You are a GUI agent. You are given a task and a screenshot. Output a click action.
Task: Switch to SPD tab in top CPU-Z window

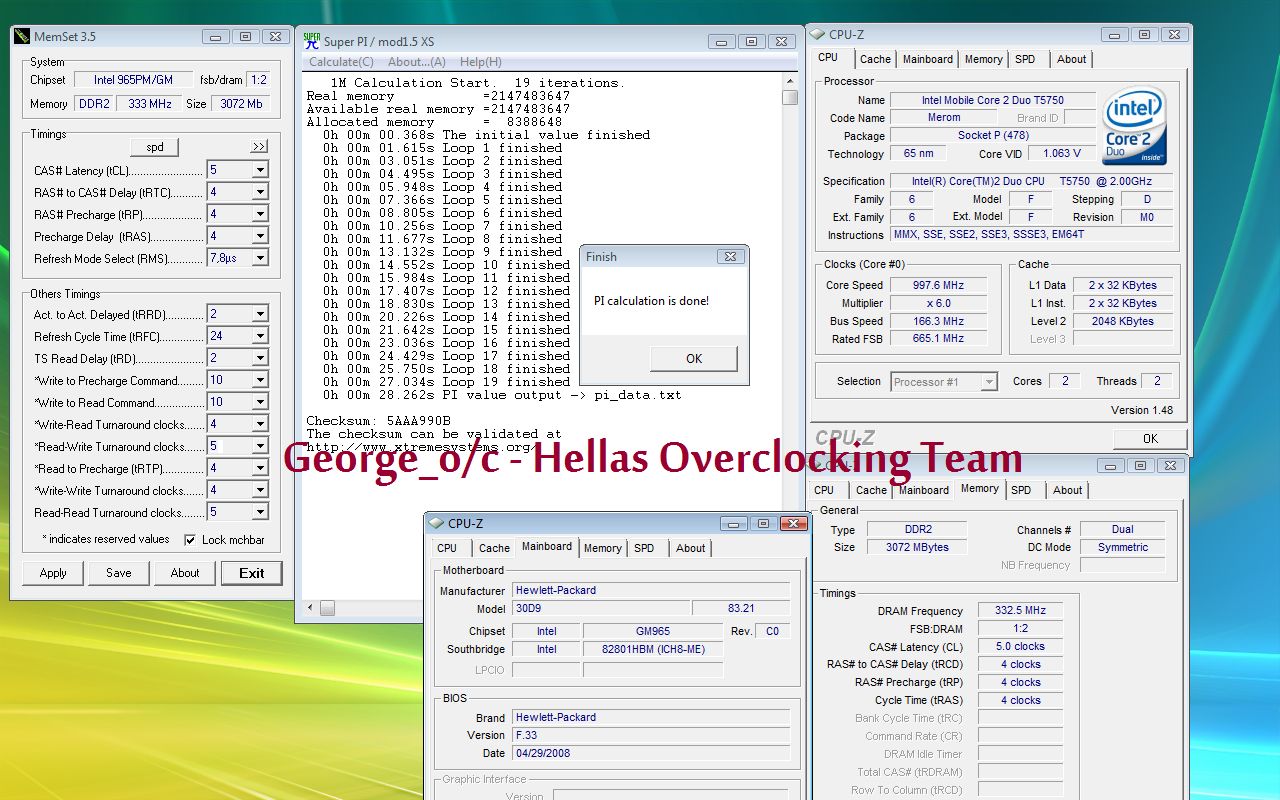(1025, 59)
